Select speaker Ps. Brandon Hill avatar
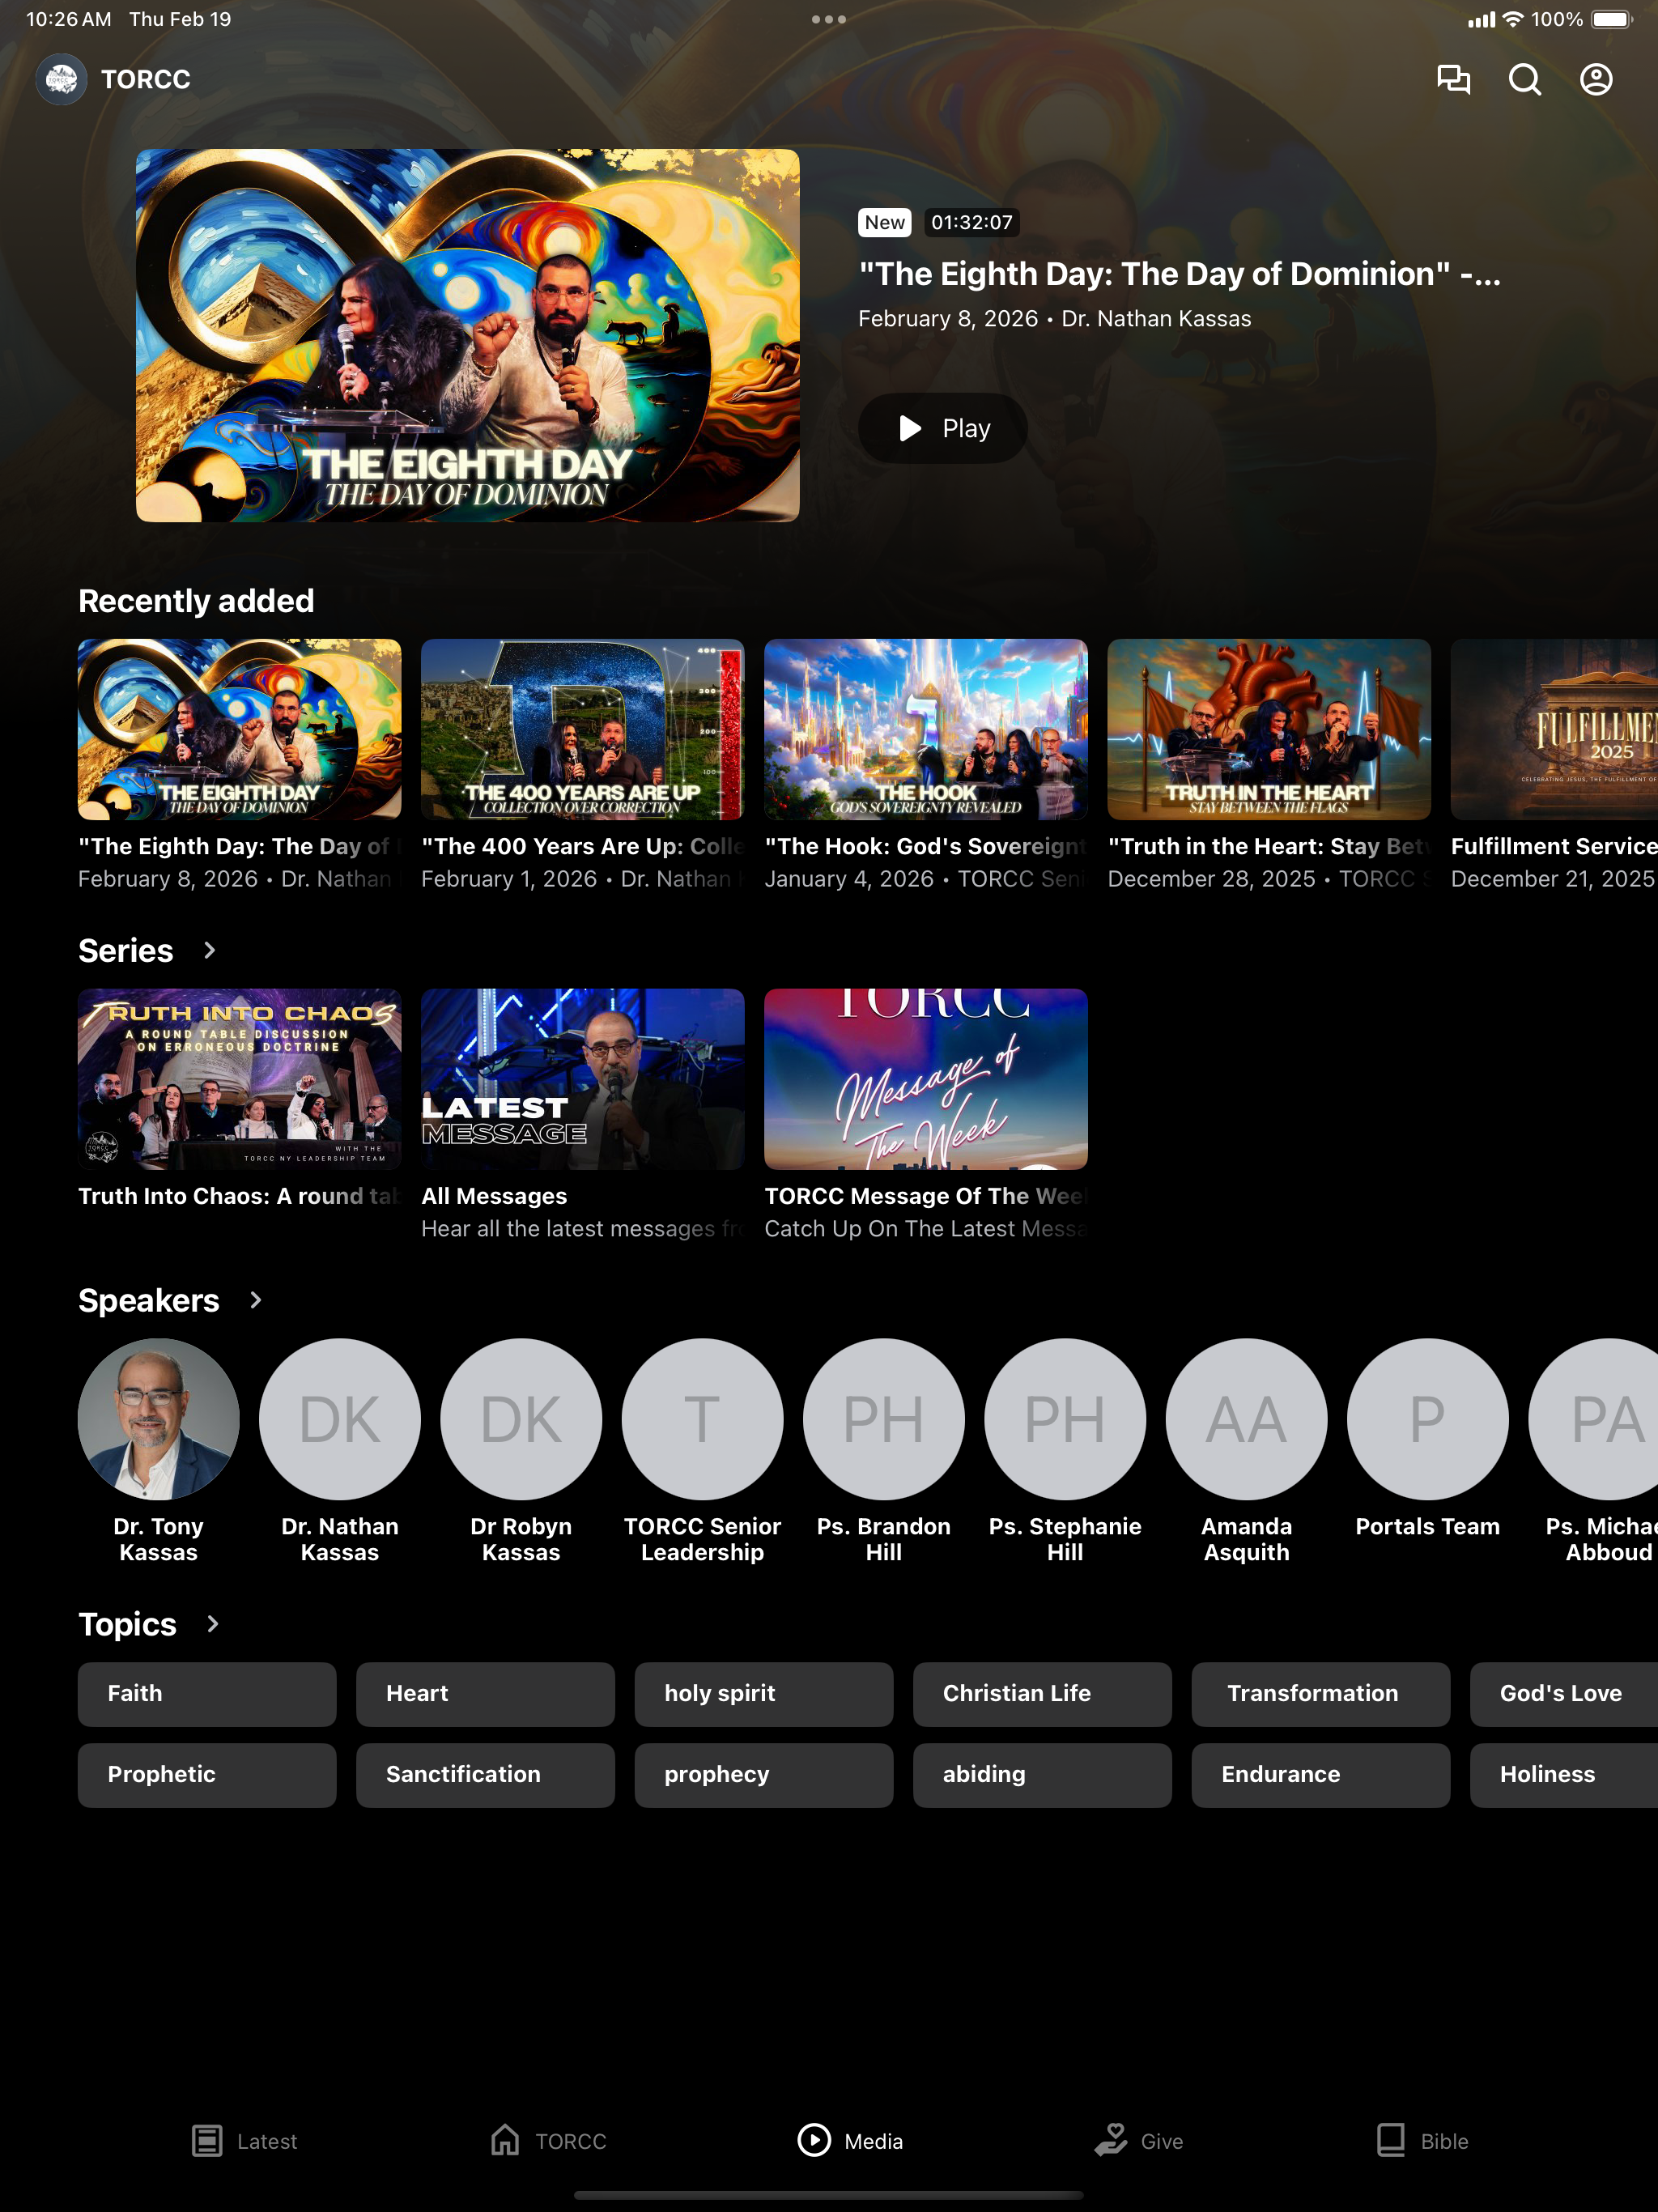 click(x=884, y=1419)
